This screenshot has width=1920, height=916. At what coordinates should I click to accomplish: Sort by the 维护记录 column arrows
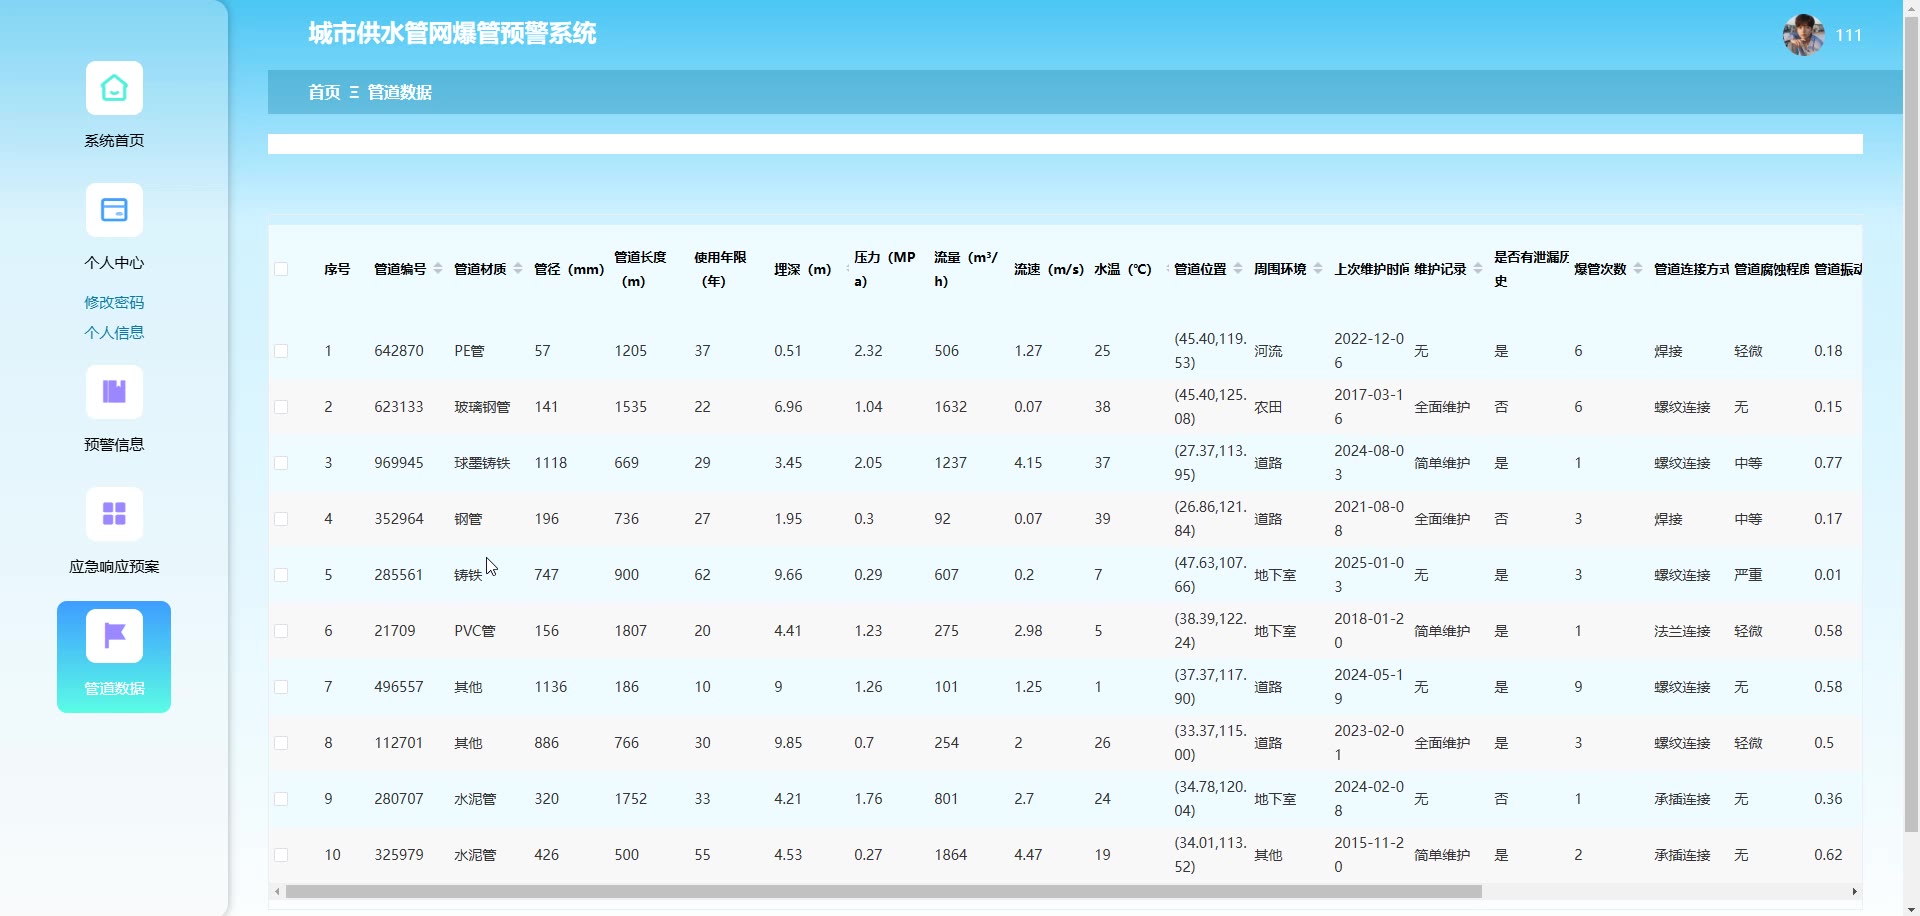point(1478,269)
